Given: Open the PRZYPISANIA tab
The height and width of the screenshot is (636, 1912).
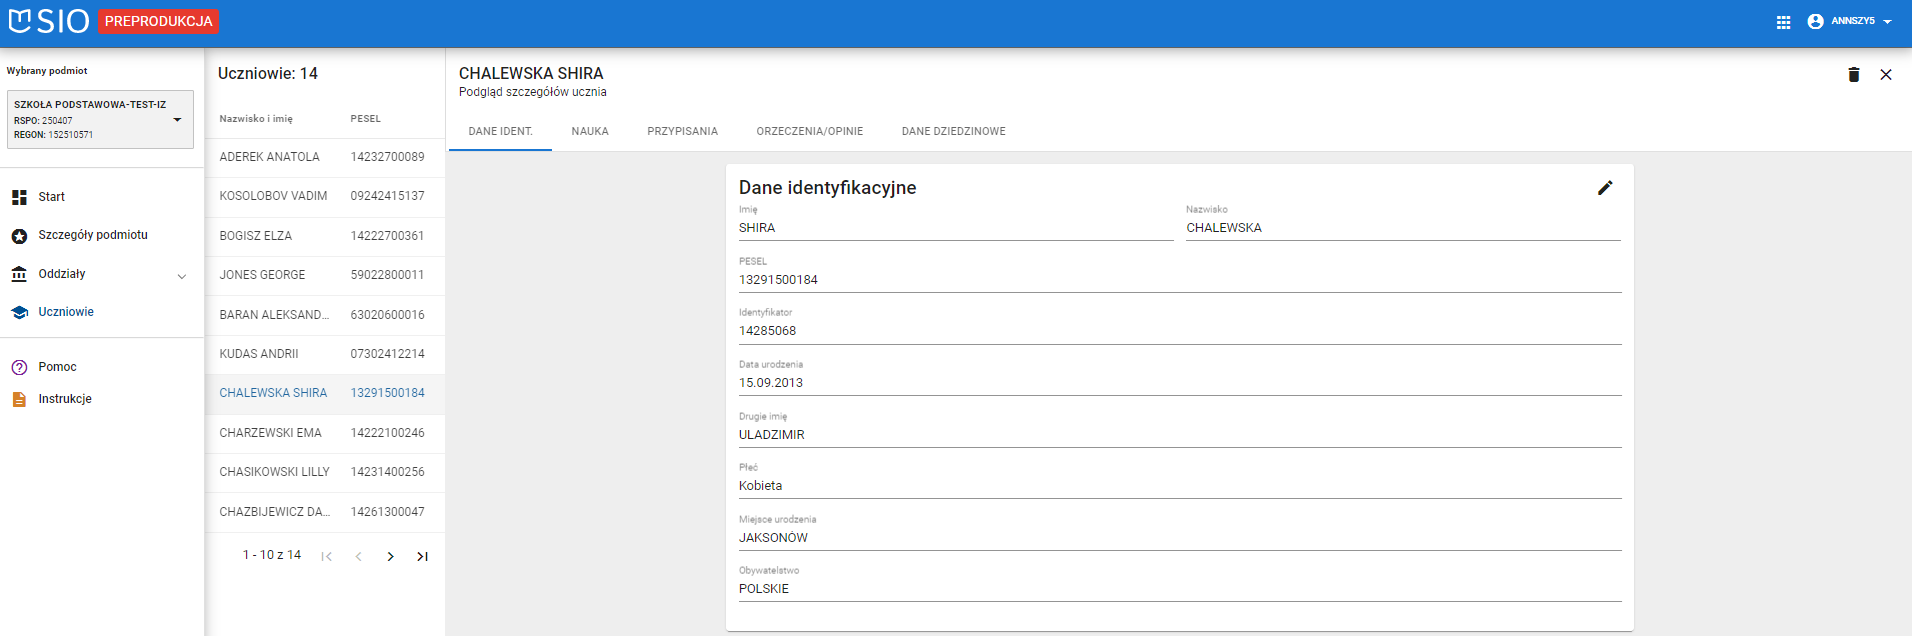Looking at the screenshot, I should coord(682,131).
